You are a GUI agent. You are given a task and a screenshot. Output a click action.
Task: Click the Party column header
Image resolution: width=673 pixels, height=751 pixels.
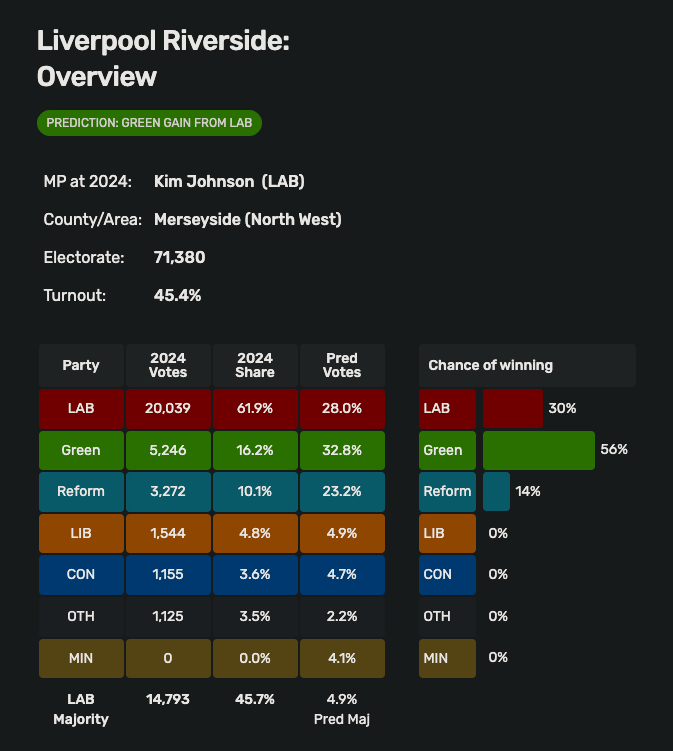click(81, 365)
